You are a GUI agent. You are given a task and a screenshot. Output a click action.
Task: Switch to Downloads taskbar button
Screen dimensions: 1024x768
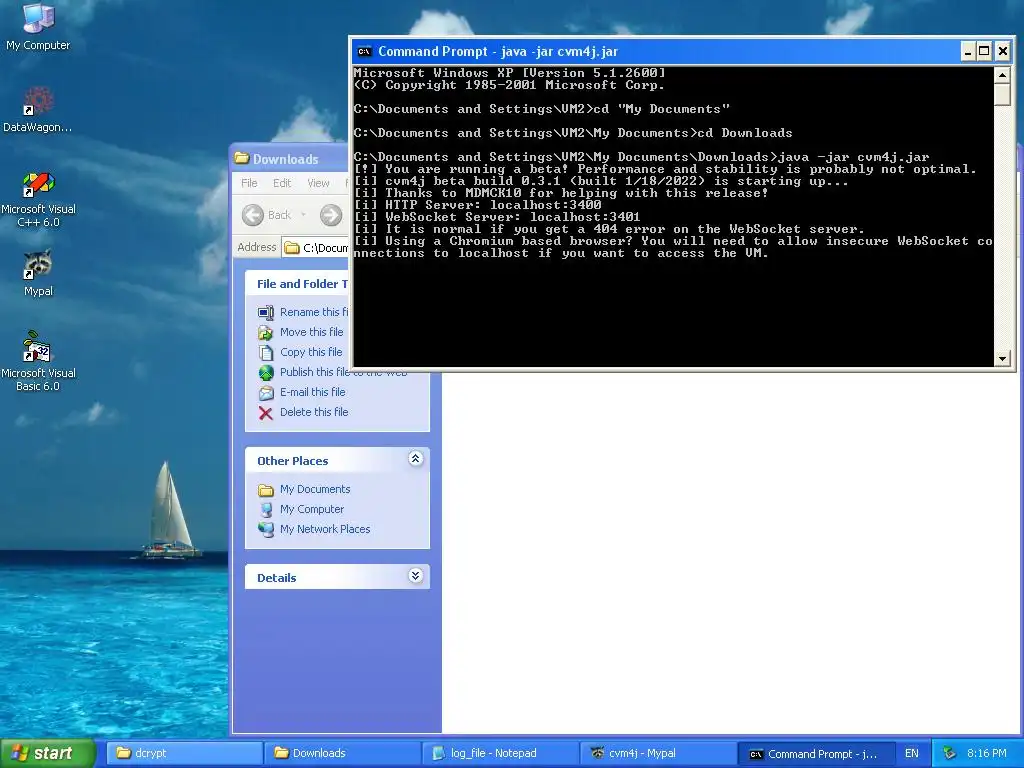342,753
